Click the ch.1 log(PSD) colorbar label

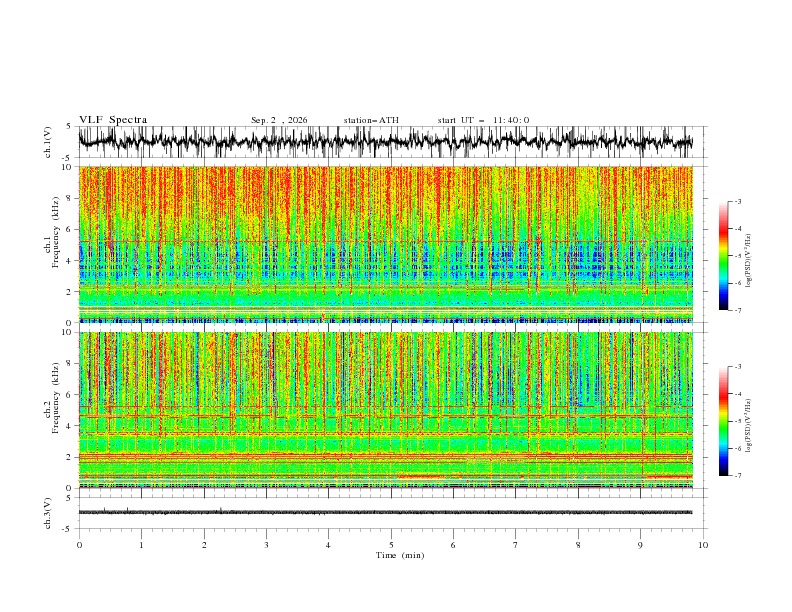pos(748,261)
